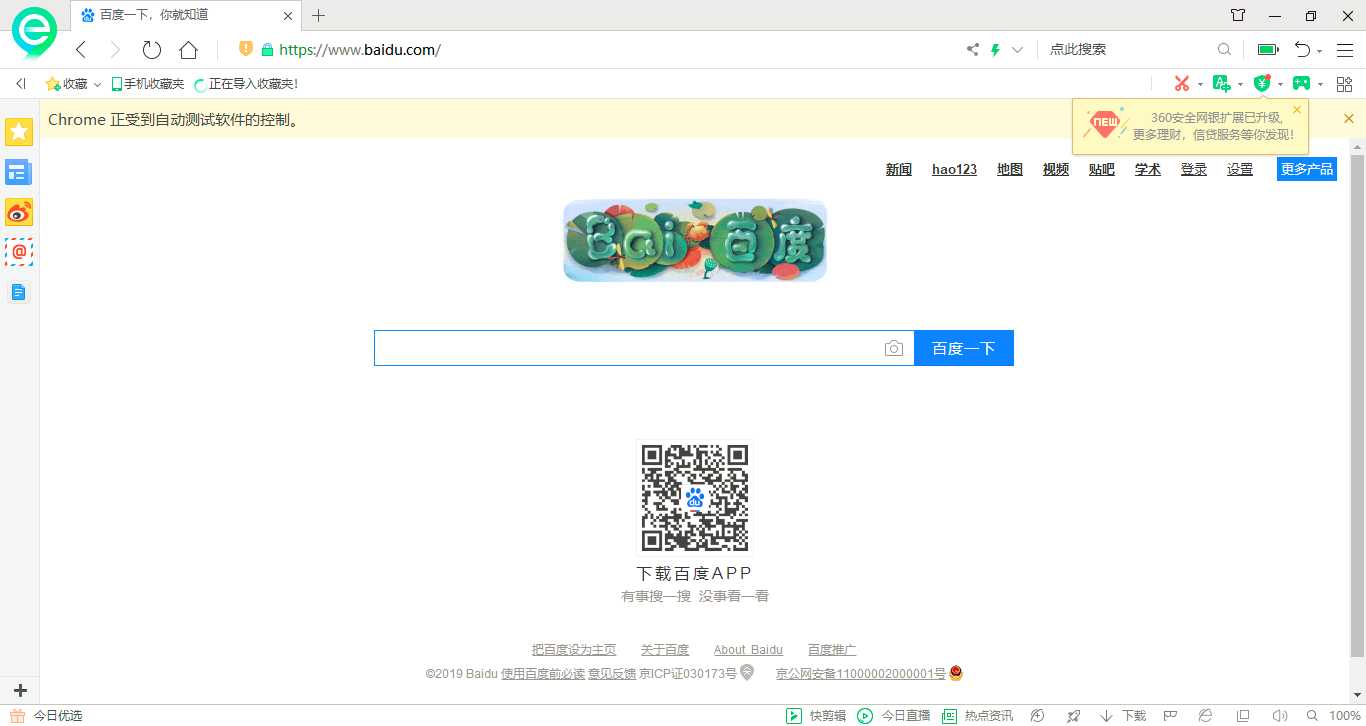
Task: Open the scissors tool dropdown arrow
Action: tap(1200, 85)
